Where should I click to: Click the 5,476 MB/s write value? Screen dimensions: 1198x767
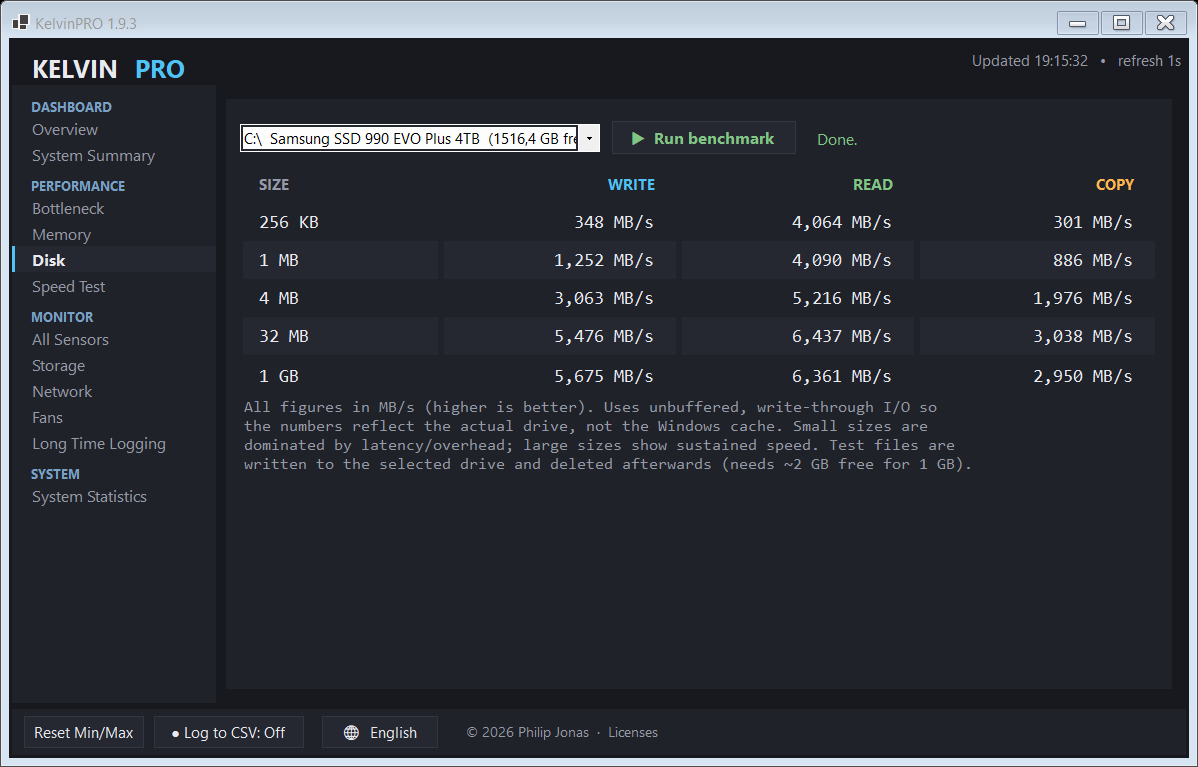click(x=604, y=336)
